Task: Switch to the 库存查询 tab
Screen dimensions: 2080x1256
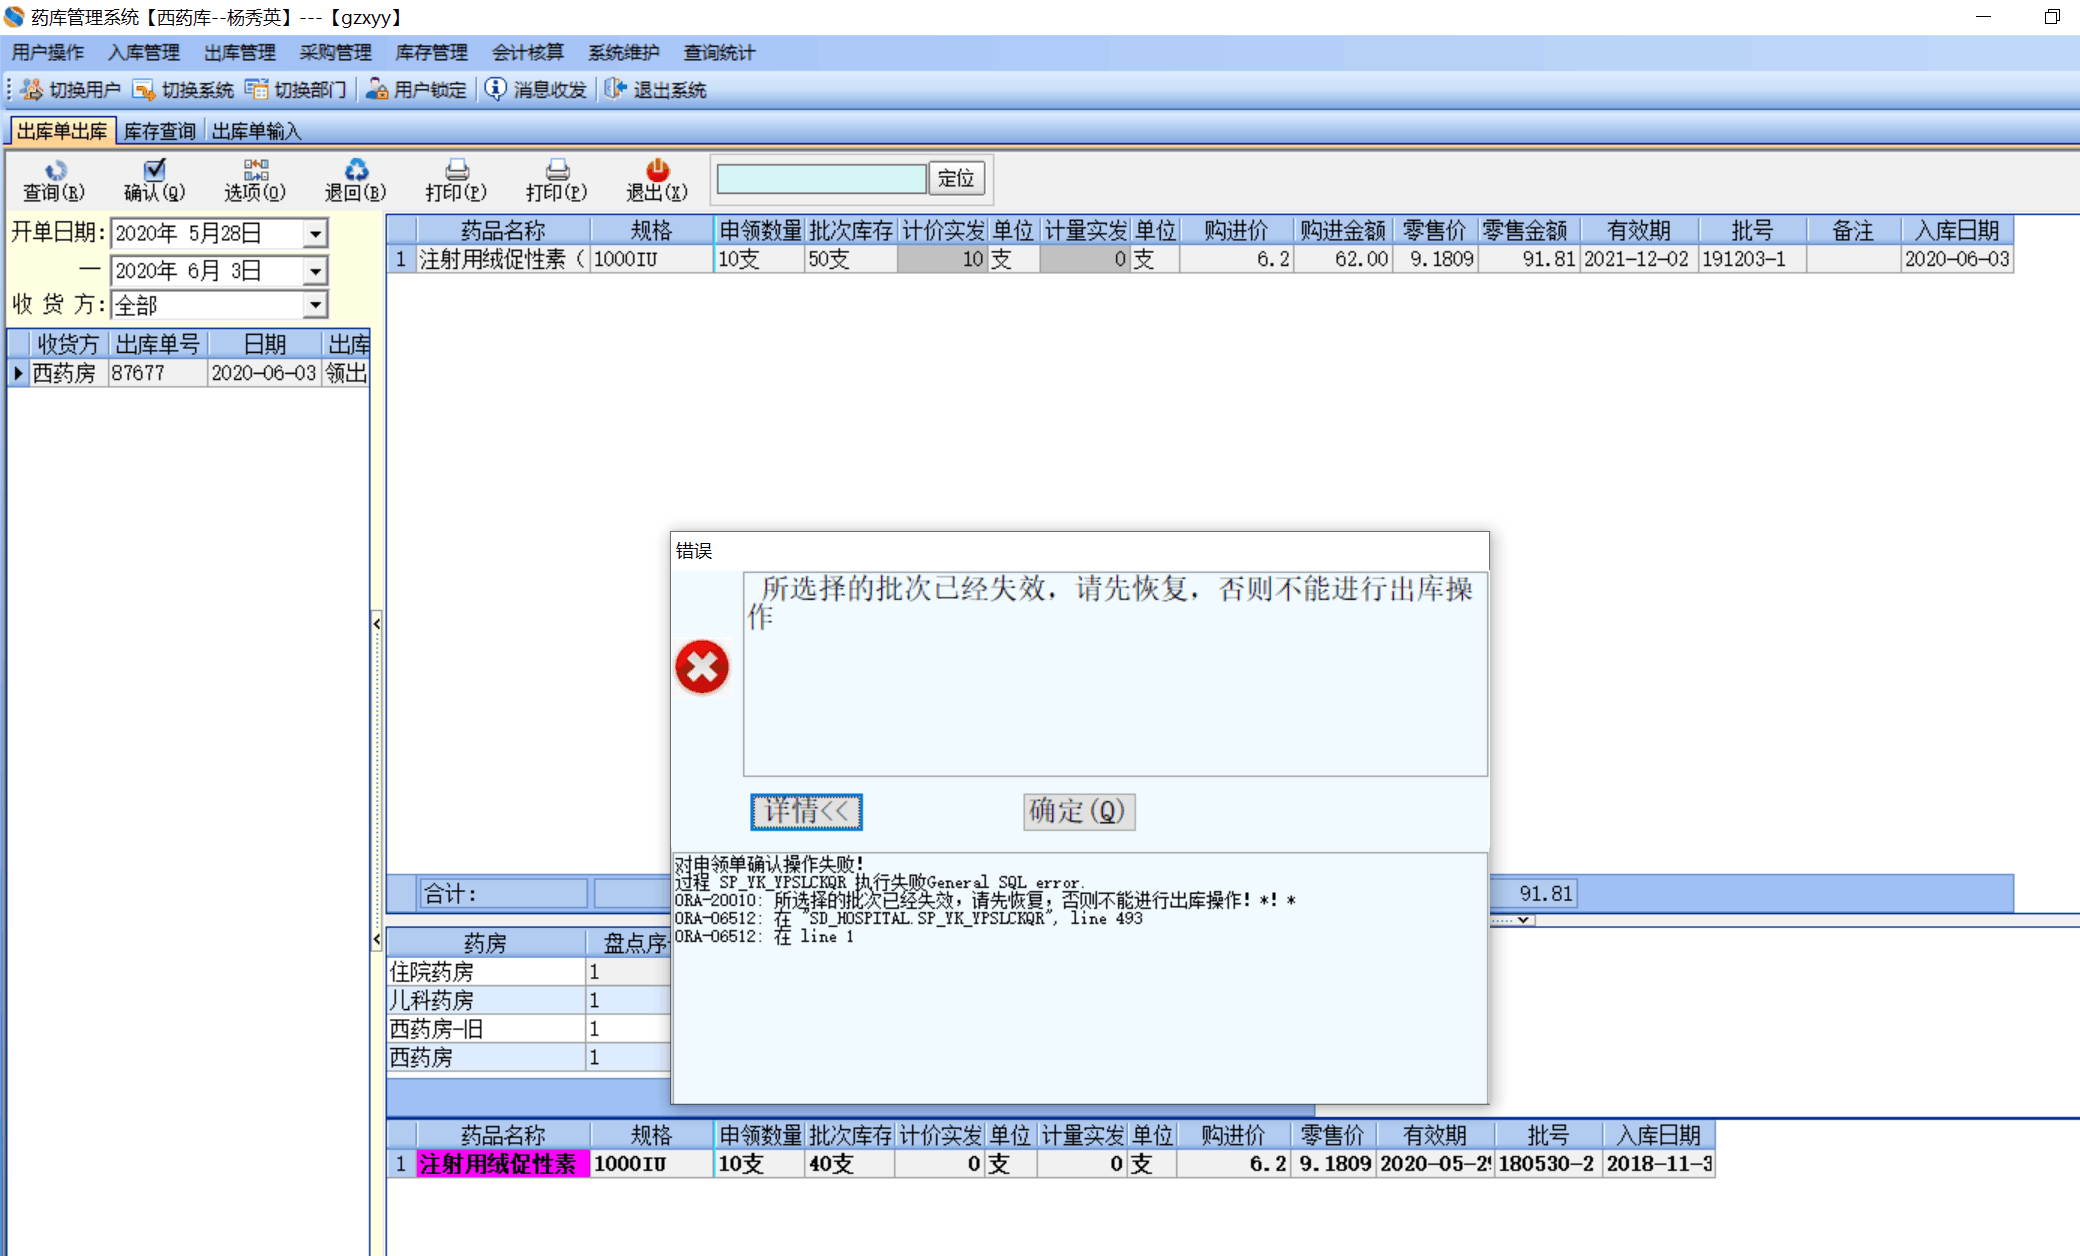Action: point(160,131)
